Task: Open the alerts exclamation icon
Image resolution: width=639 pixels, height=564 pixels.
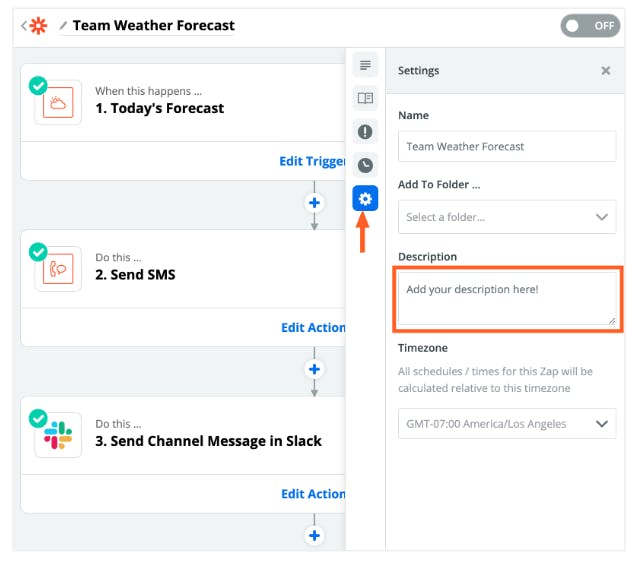Action: click(x=365, y=132)
